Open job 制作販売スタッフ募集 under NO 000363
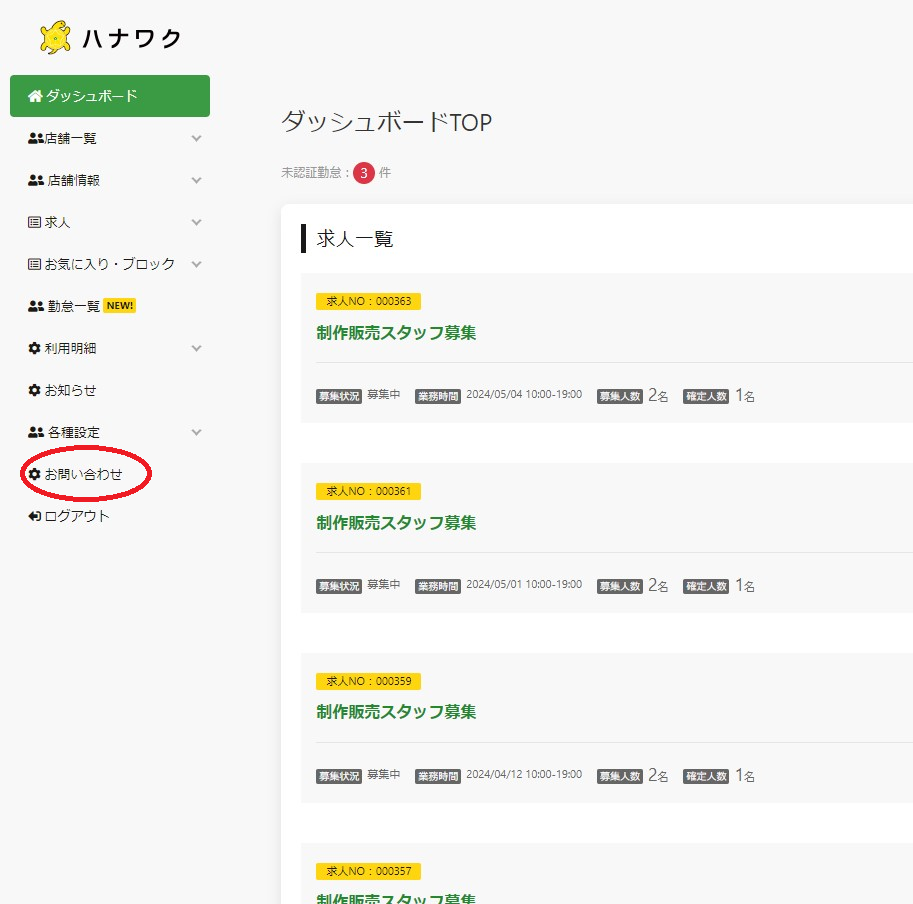The image size is (913, 904). click(x=396, y=333)
